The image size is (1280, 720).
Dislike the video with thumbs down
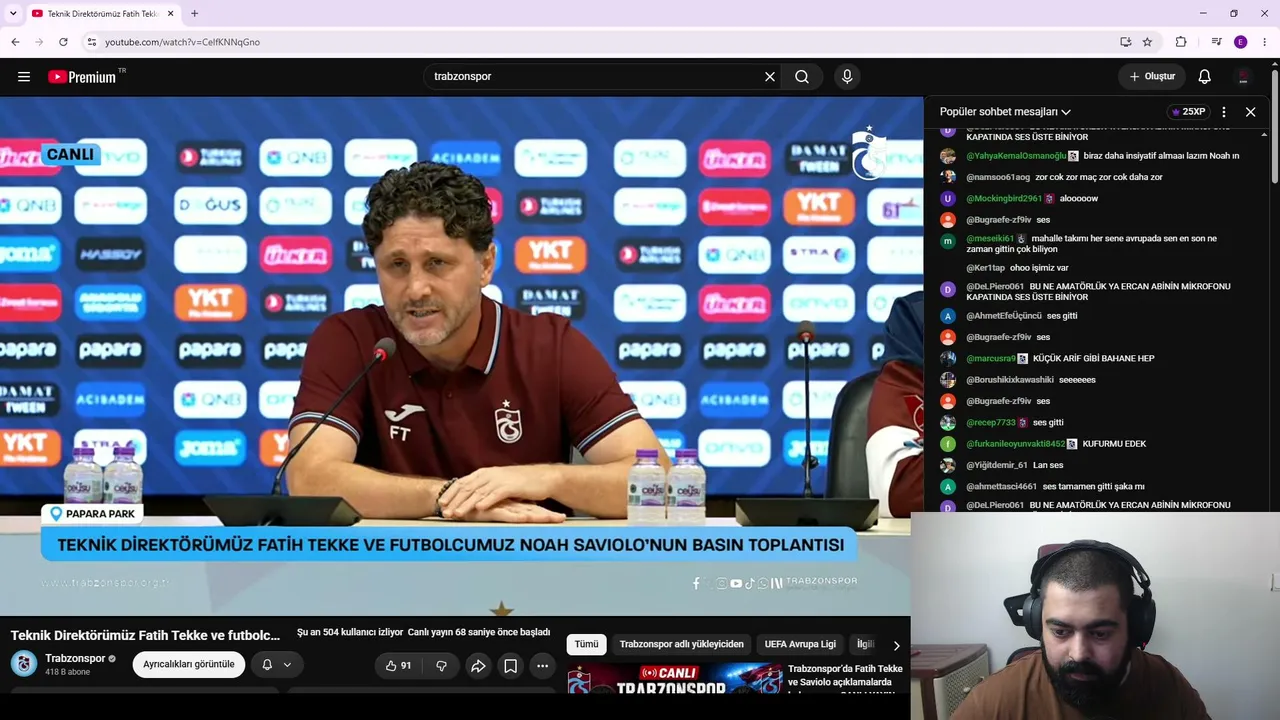(441, 665)
